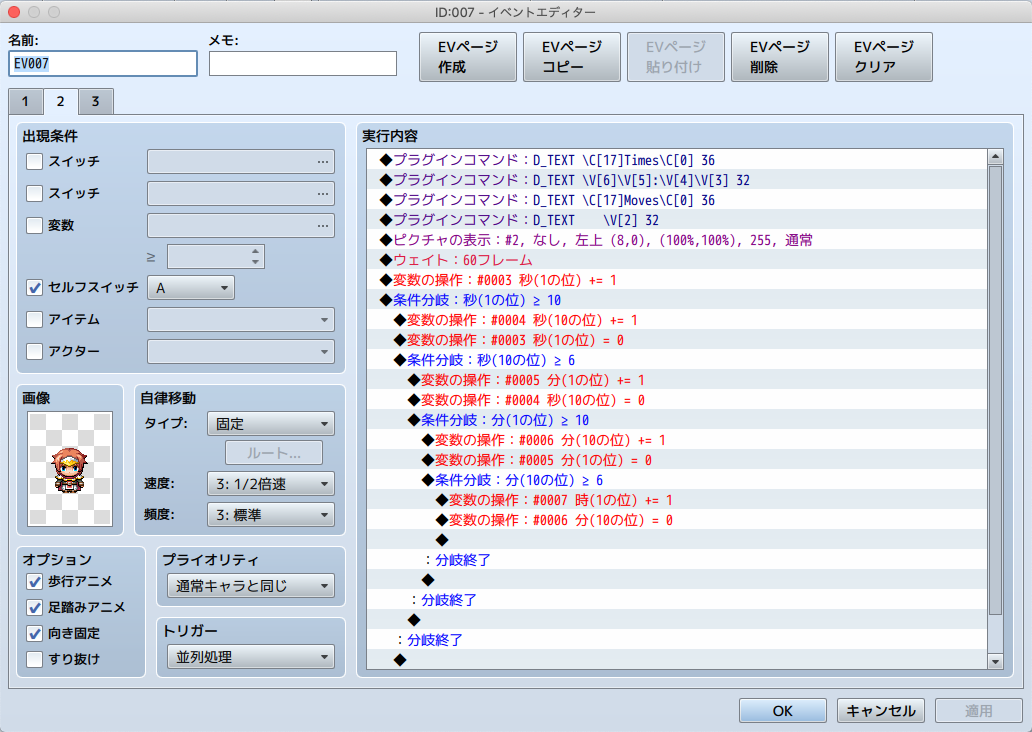Select the 変数の操作 #0005 分(1の位) += 1 line
The width and height of the screenshot is (1032, 732).
click(x=677, y=380)
